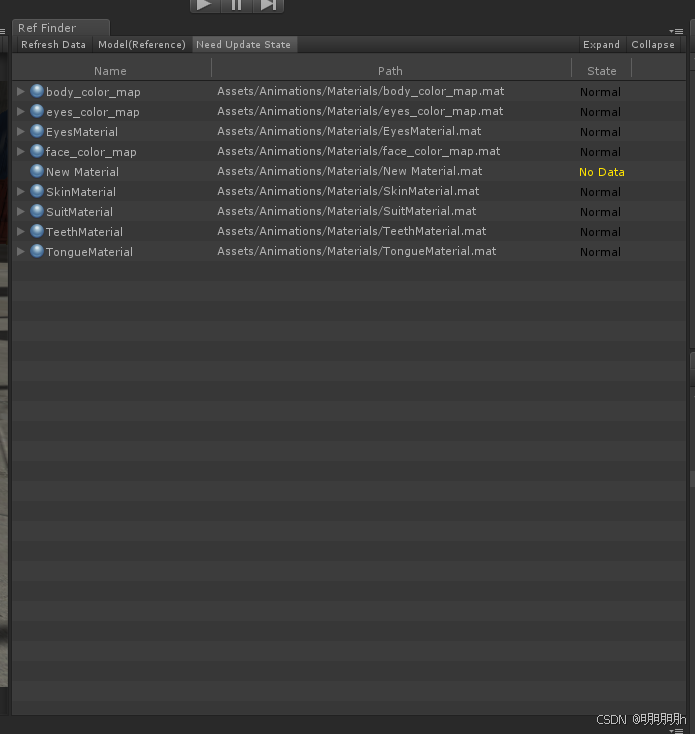
Task: Click path Assets/Animations/Materials/eyes_color_map.mat
Action: tap(360, 111)
